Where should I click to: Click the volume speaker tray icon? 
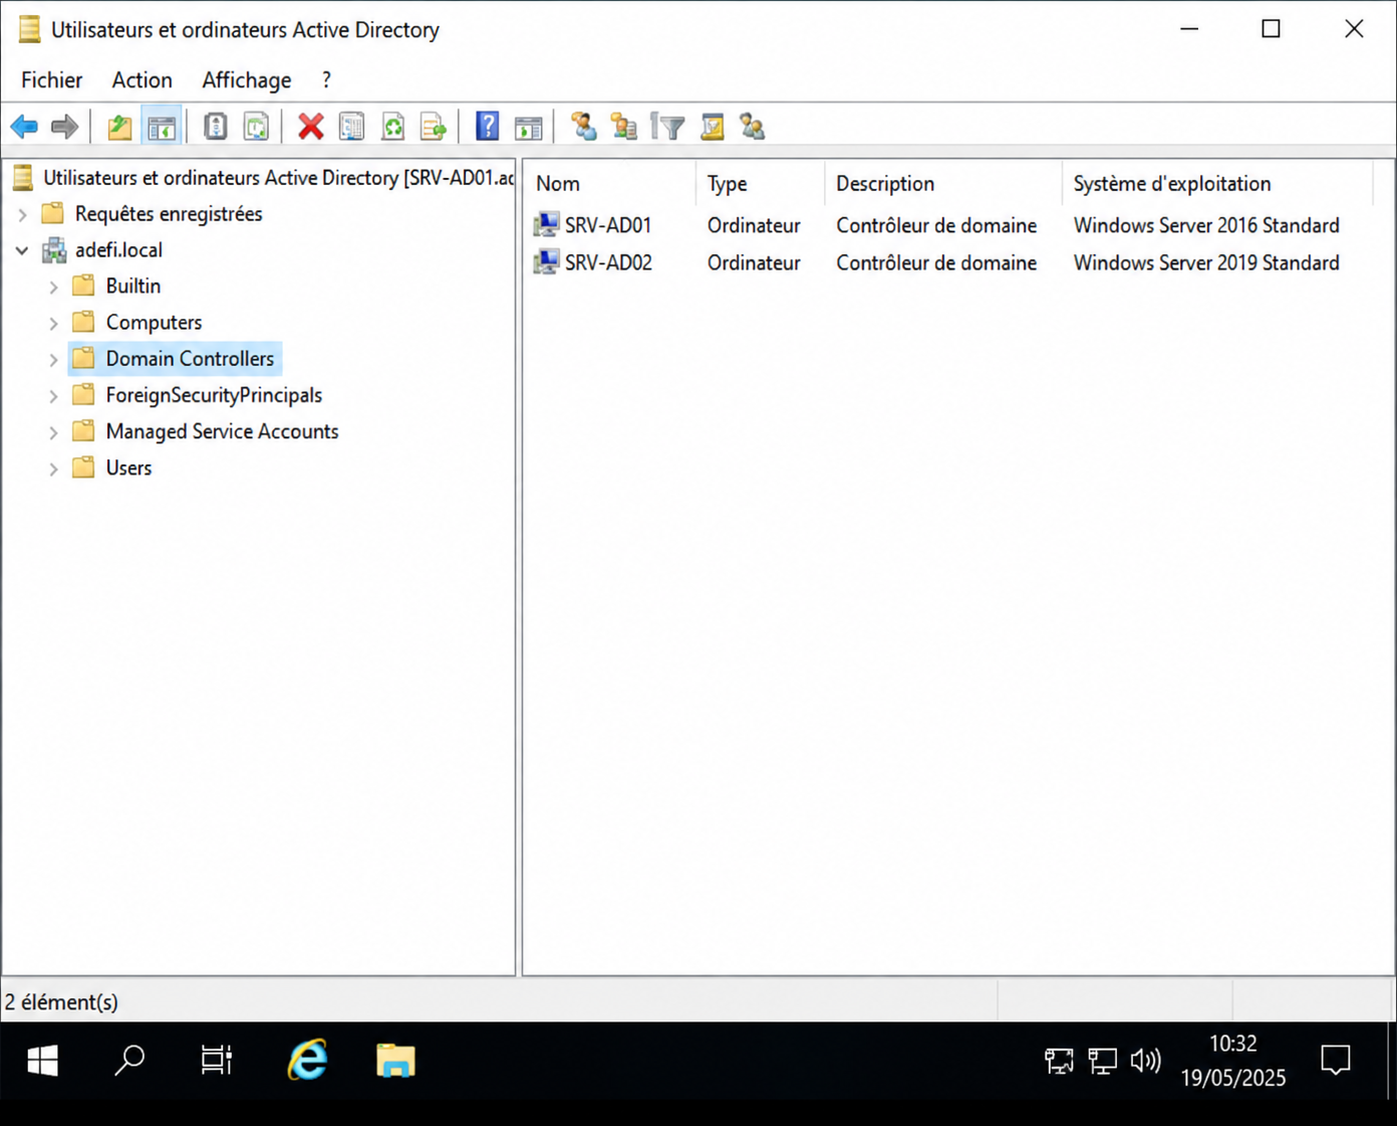pyautogui.click(x=1146, y=1060)
